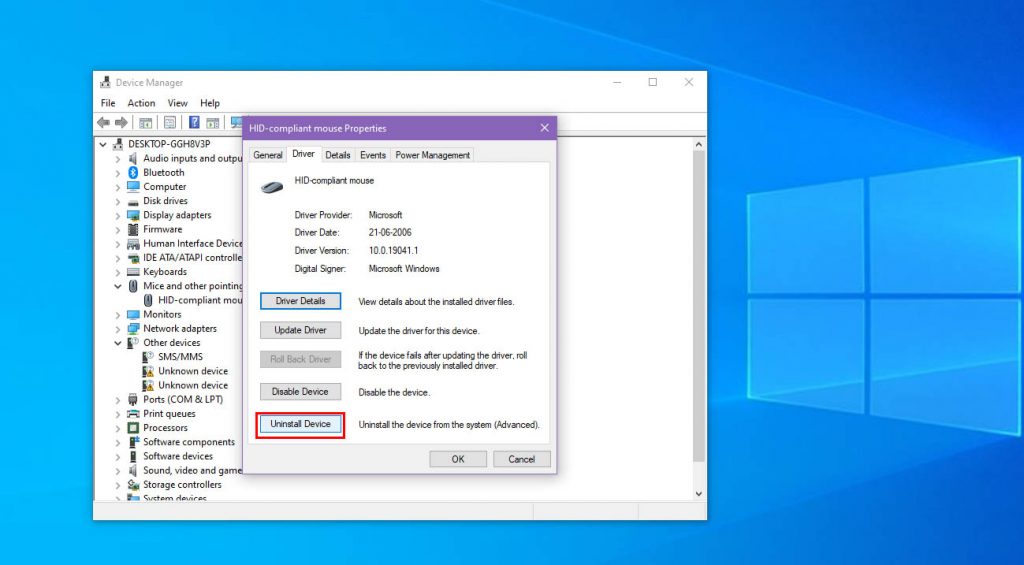This screenshot has height=565, width=1024.
Task: Select the Bluetooth category icon
Action: (133, 173)
